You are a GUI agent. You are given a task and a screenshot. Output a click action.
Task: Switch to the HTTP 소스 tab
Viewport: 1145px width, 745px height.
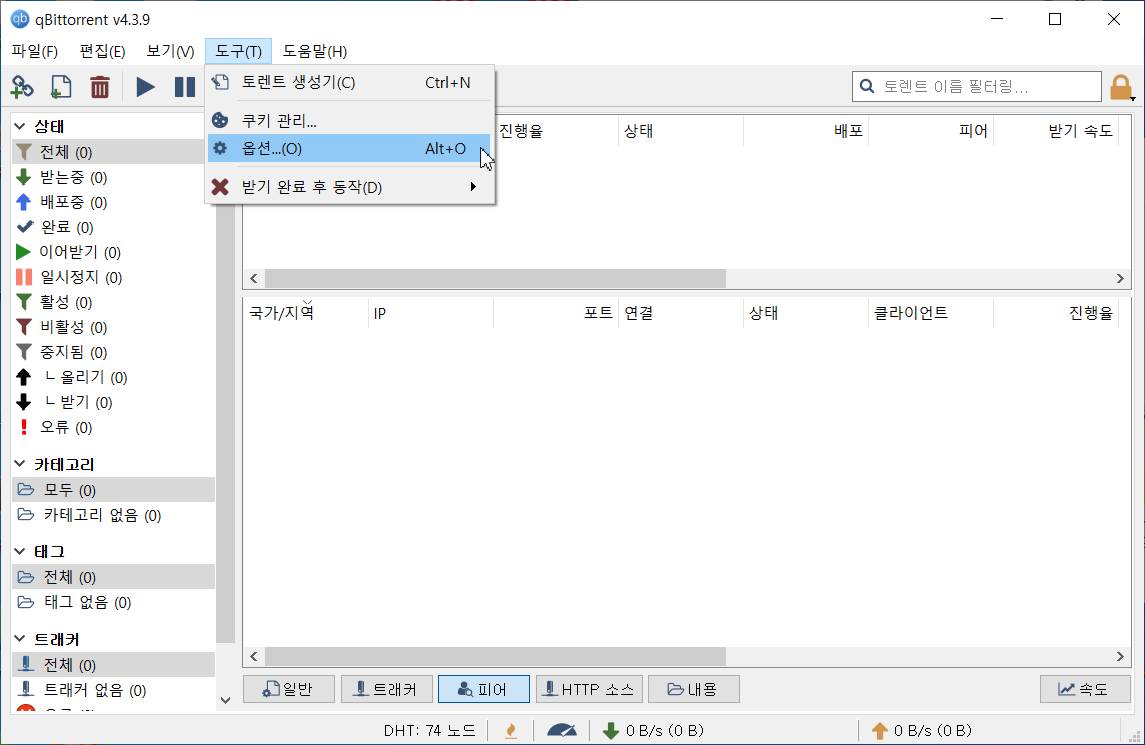click(589, 689)
